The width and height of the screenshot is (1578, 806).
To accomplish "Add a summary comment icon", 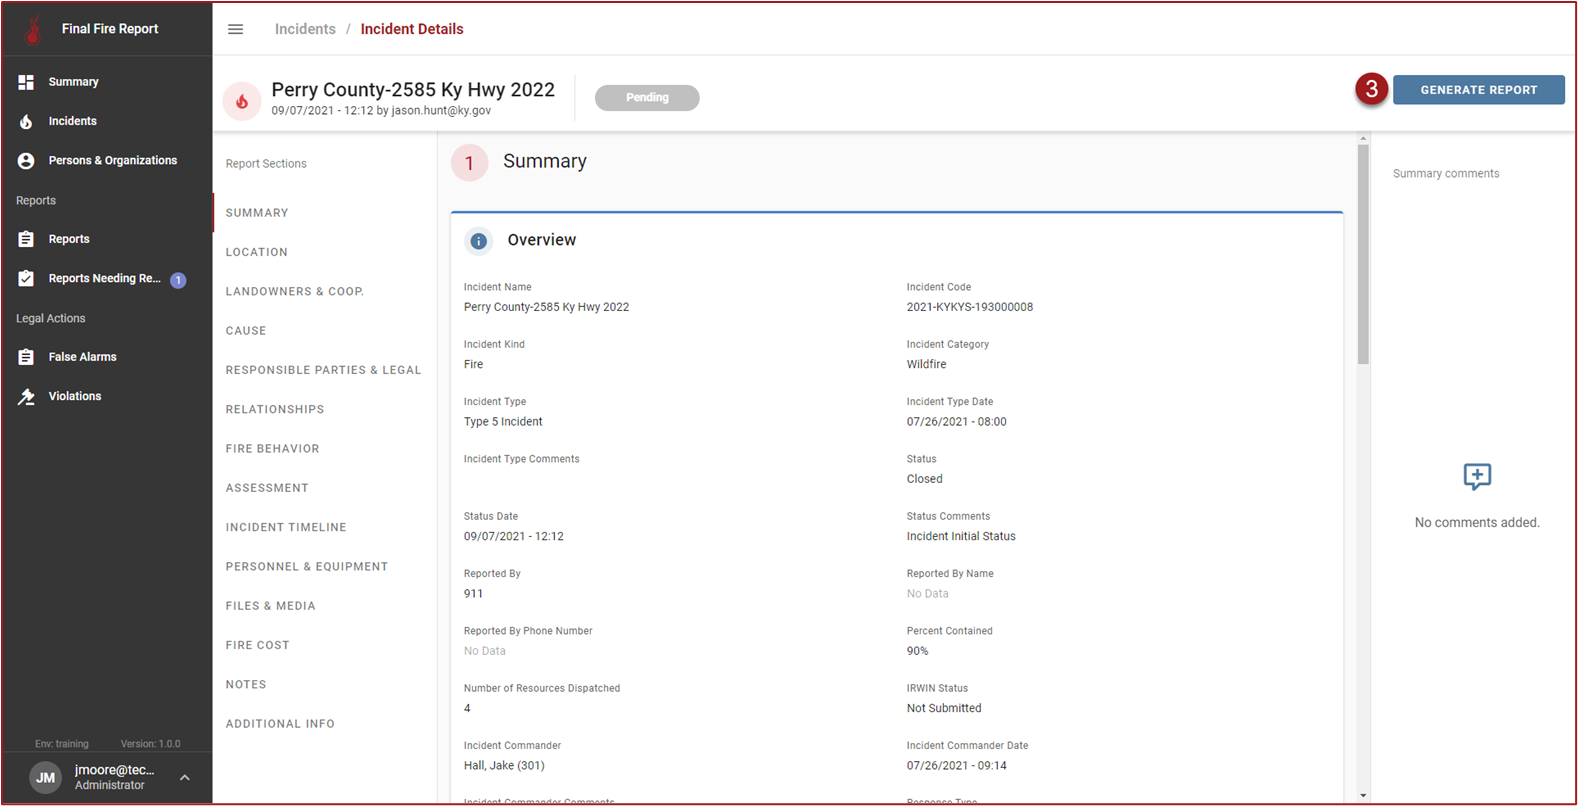I will 1476,476.
